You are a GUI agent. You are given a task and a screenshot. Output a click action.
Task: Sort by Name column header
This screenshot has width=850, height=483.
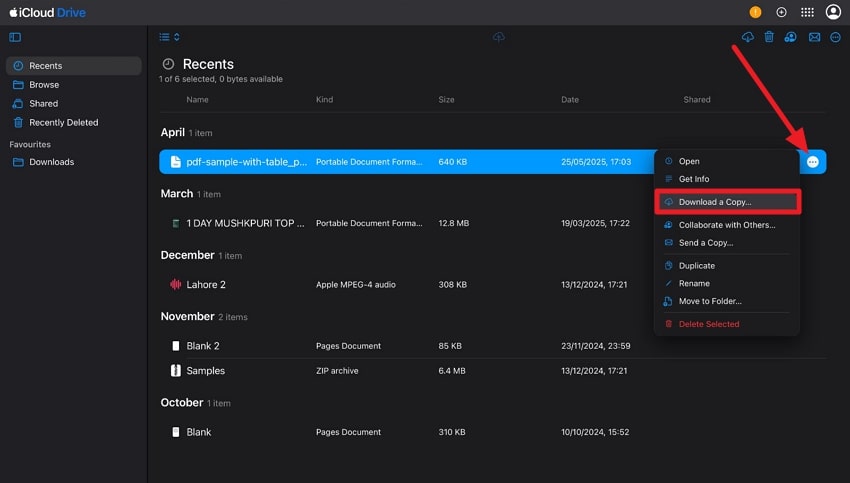(197, 100)
